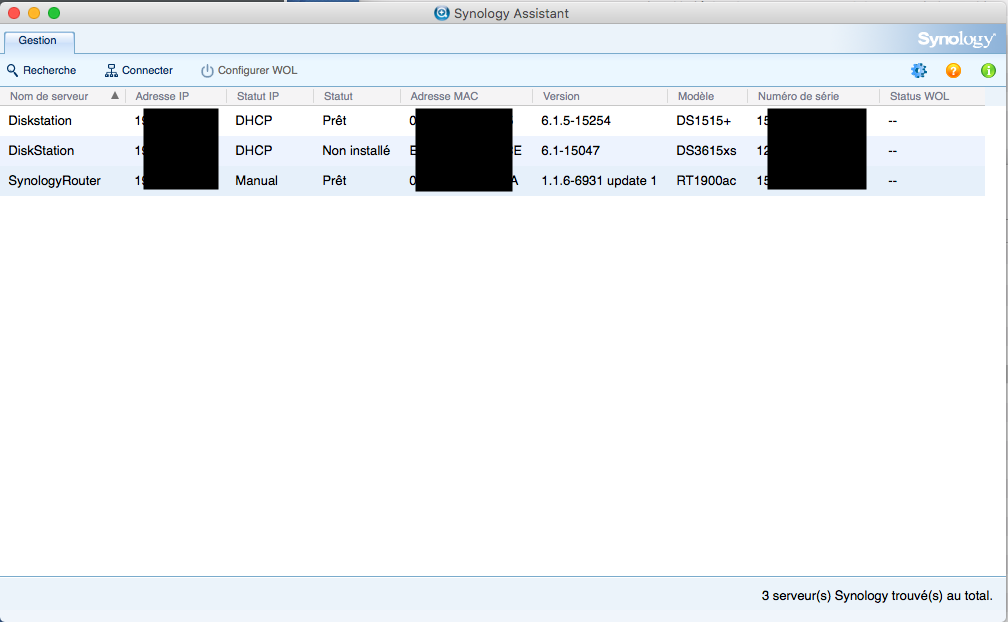
Task: Sort by Status WOL column header
Action: coord(919,96)
